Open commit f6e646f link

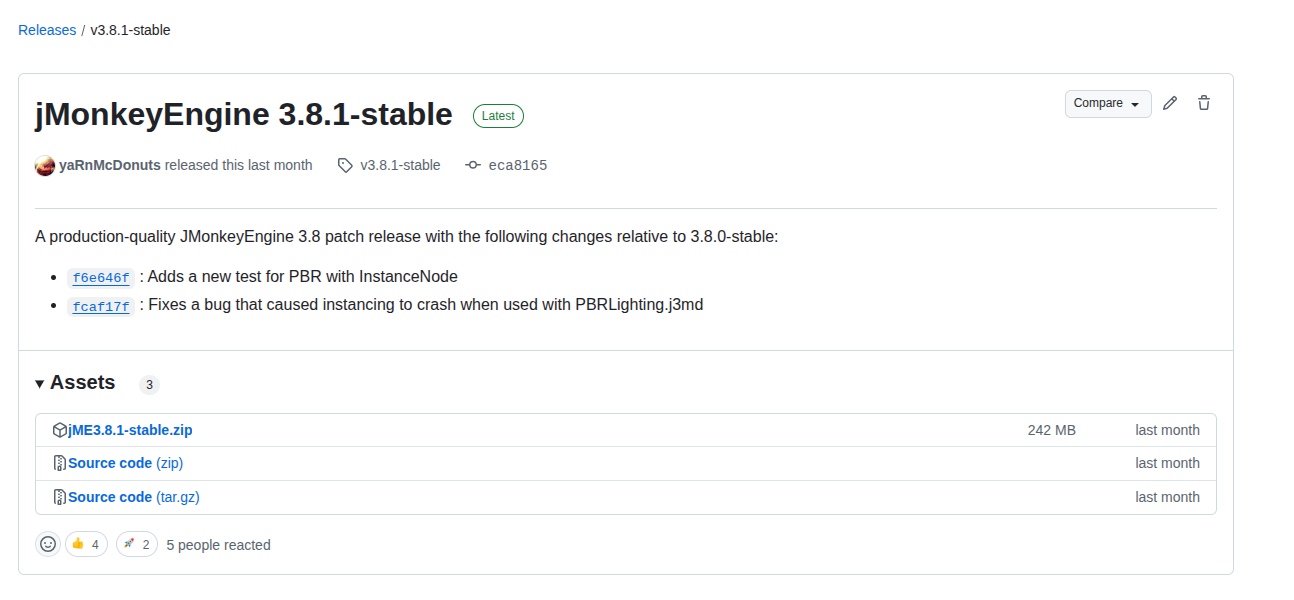[x=101, y=278]
